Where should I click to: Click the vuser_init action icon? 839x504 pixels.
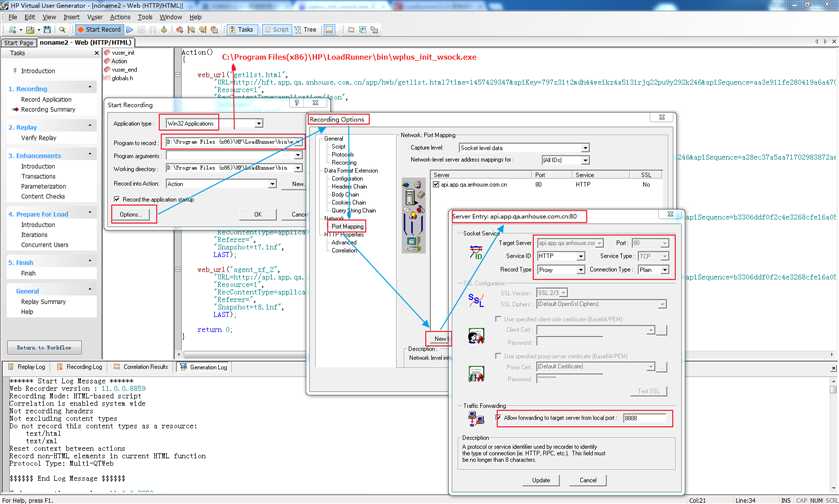(x=107, y=53)
